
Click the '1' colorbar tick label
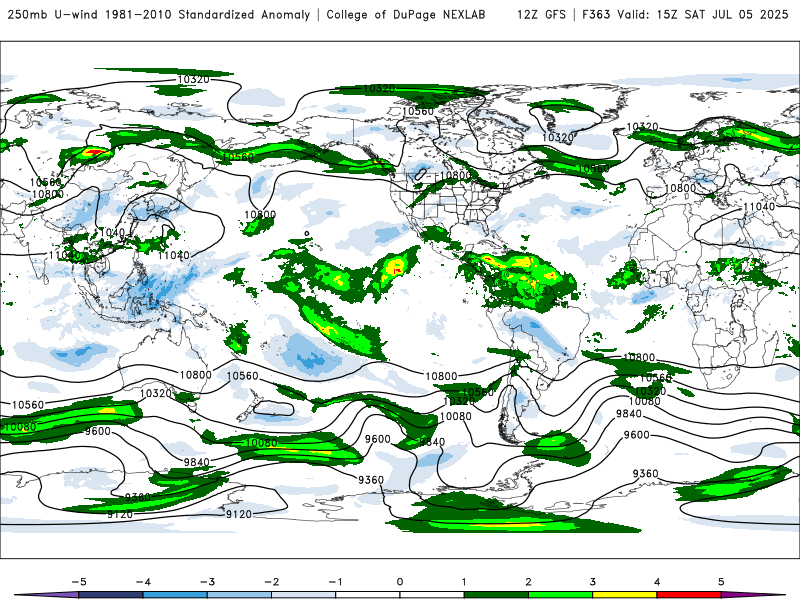tap(464, 582)
